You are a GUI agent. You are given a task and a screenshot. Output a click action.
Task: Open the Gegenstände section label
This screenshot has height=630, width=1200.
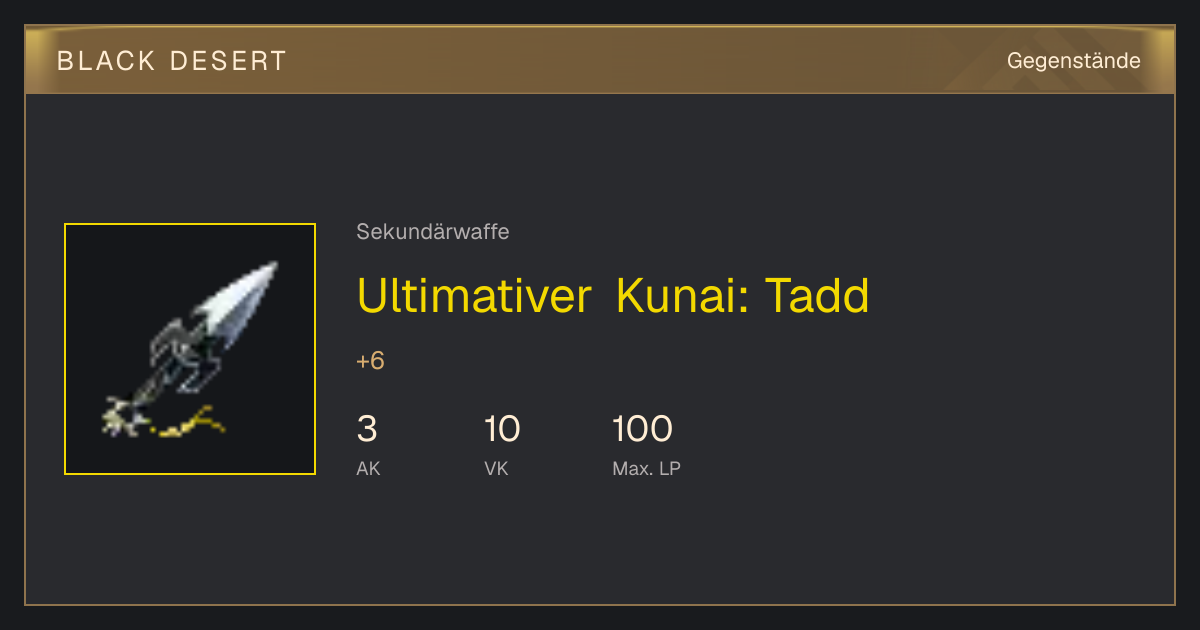click(x=1073, y=61)
